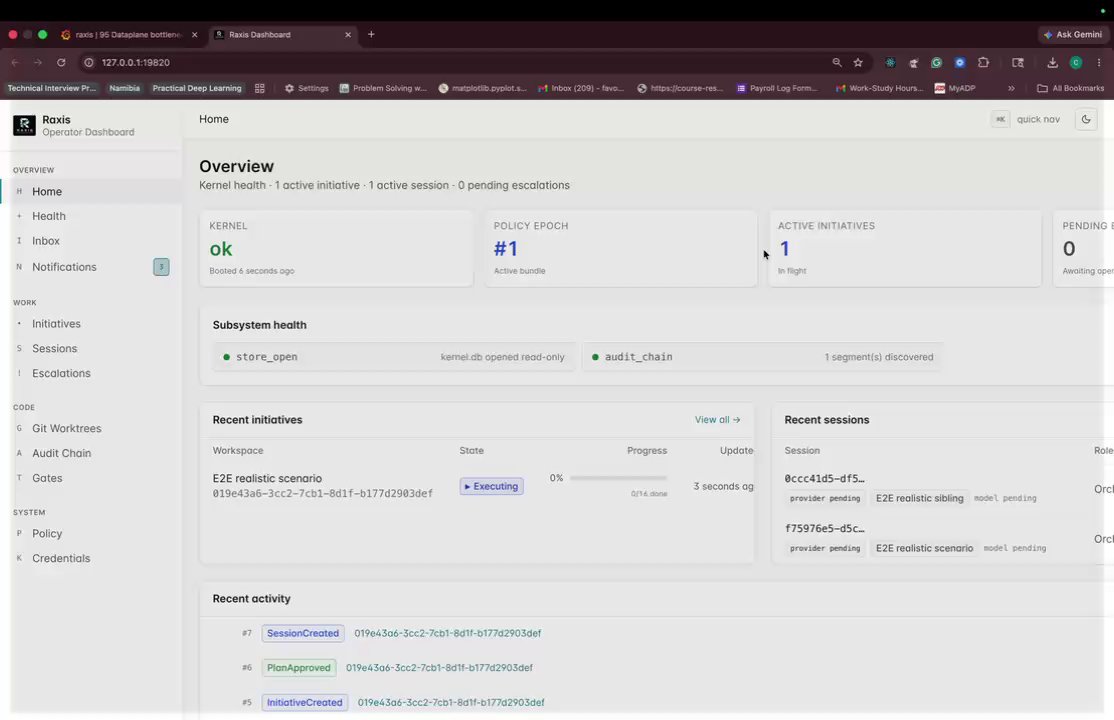1114x720 pixels.
Task: Toggle the dark mode moon icon
Action: (1086, 119)
